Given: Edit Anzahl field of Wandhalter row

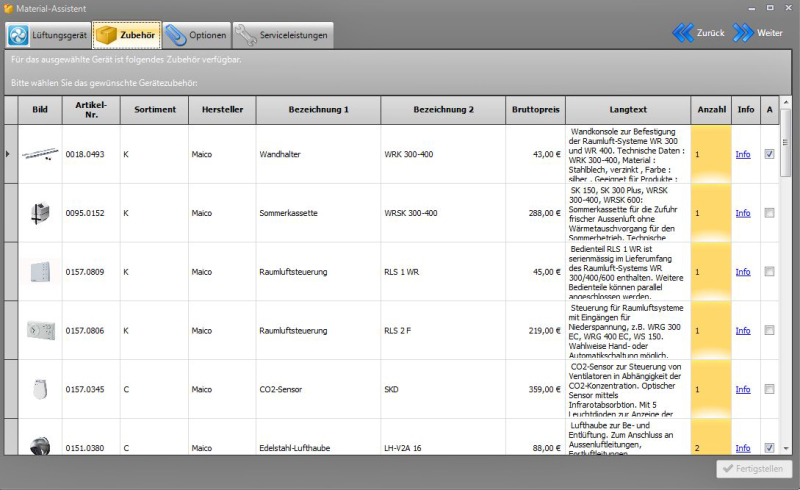Looking at the screenshot, I should pyautogui.click(x=711, y=154).
